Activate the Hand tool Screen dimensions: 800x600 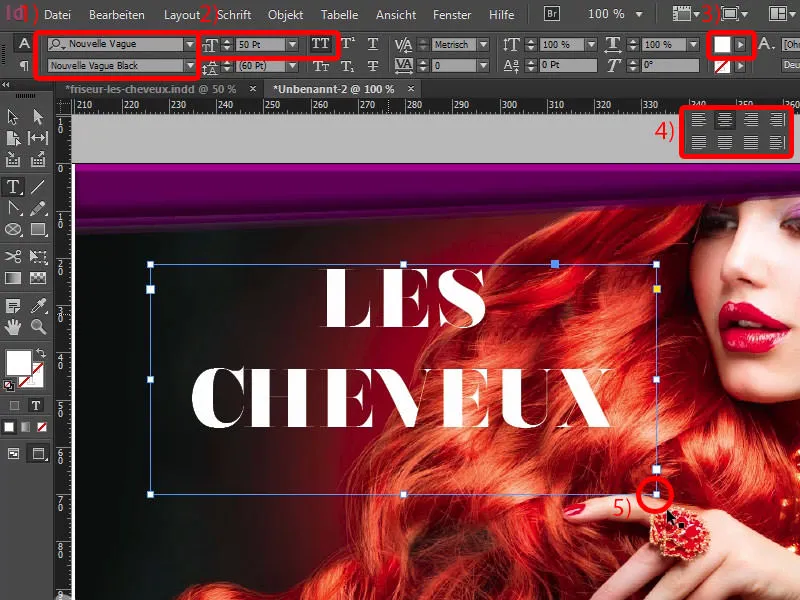pos(13,327)
